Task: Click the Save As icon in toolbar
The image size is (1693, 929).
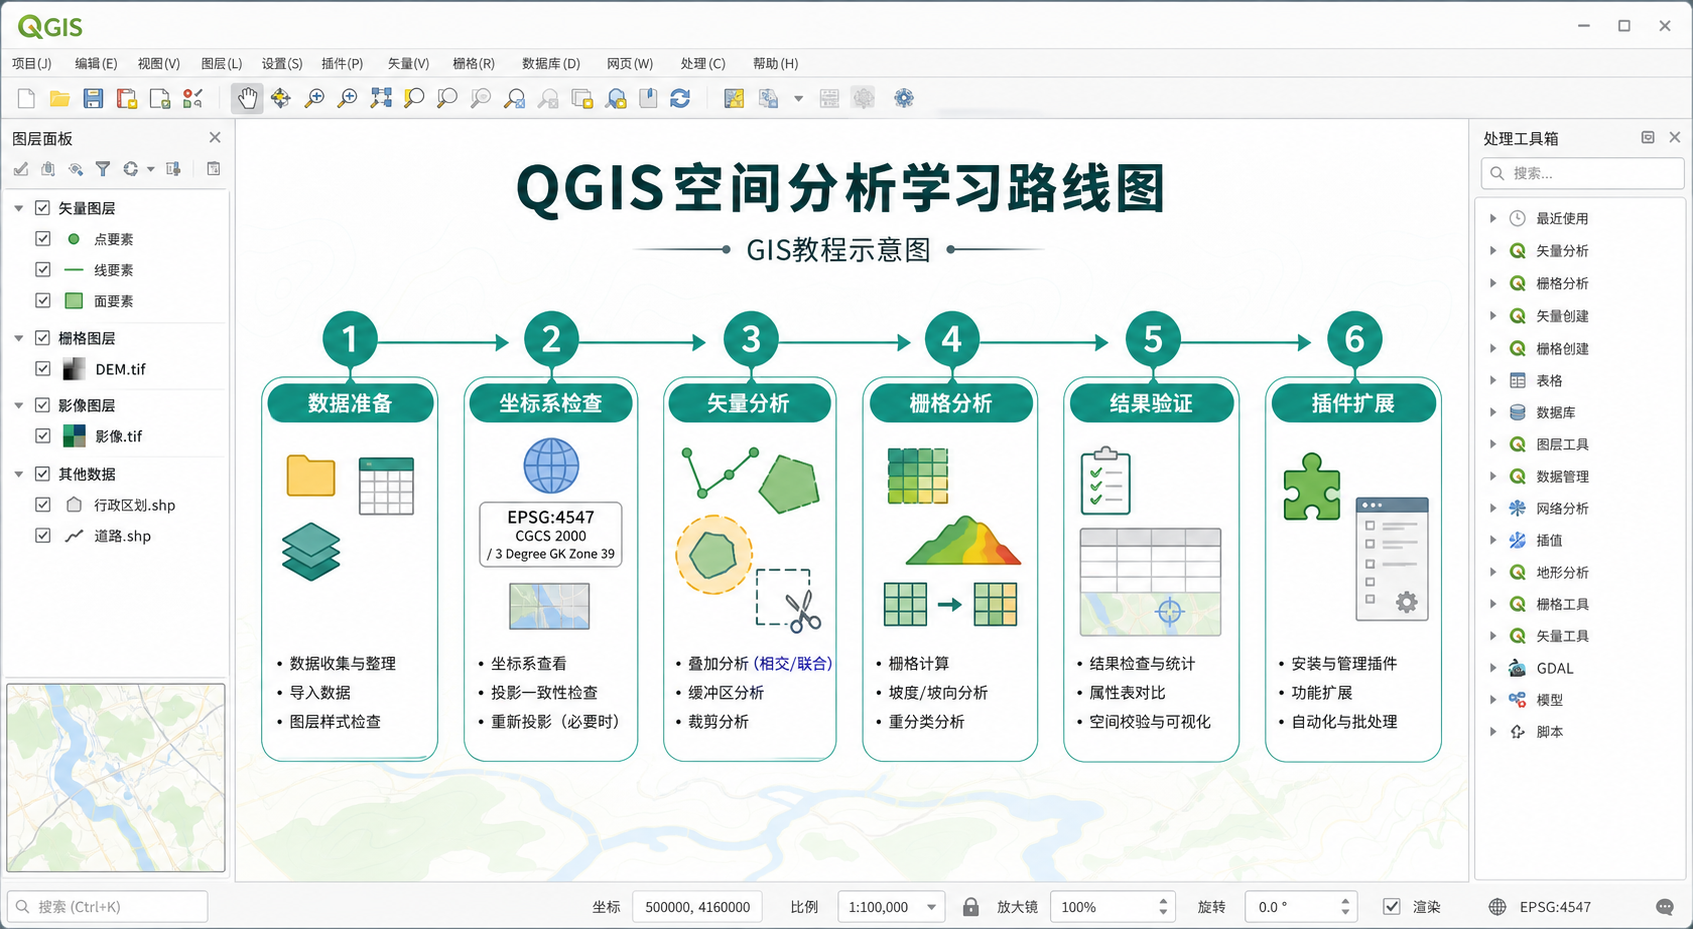Action: pyautogui.click(x=127, y=98)
